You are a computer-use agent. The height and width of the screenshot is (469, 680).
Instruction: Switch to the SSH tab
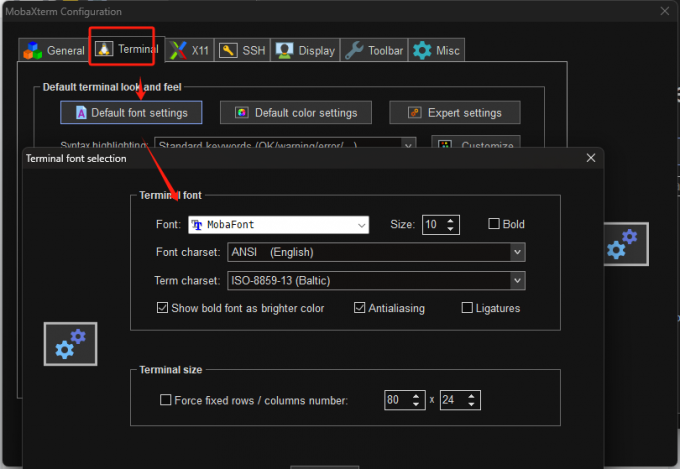[x=242, y=50]
